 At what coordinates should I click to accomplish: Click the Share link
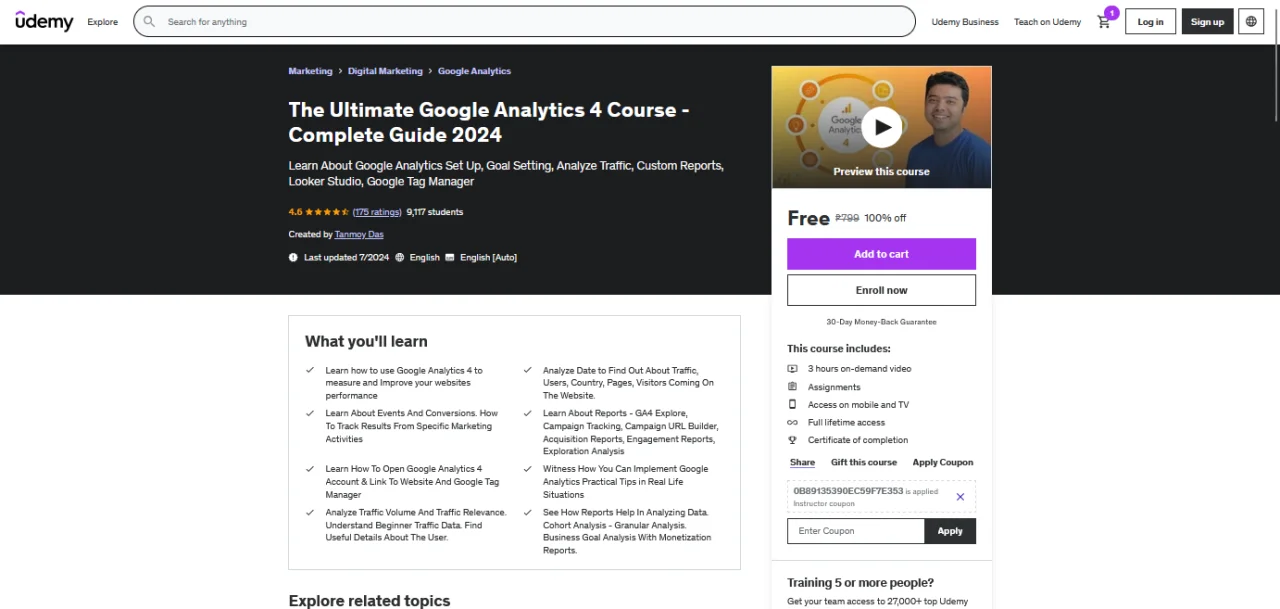coord(802,462)
